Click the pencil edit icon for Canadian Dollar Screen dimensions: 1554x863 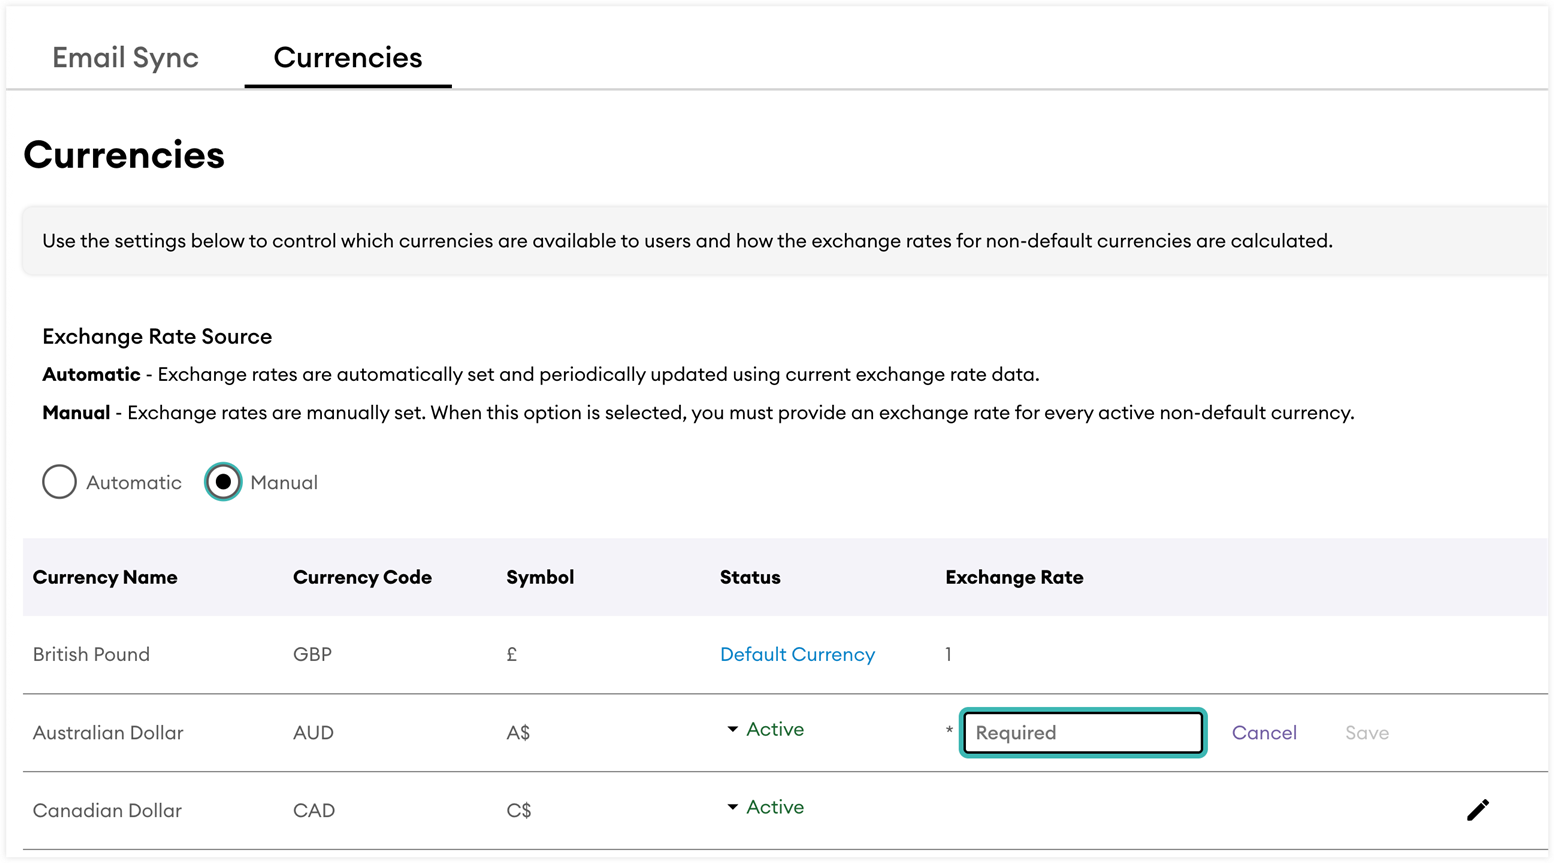(1478, 810)
